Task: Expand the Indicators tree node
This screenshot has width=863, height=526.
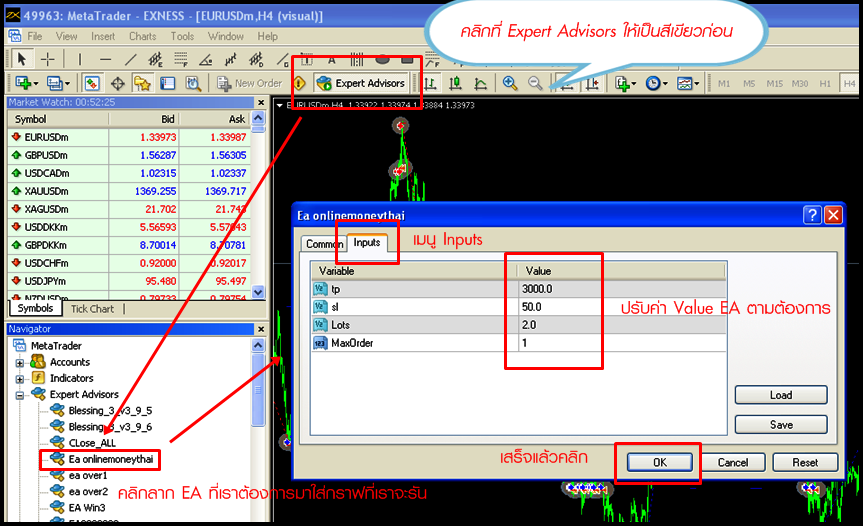Action: click(x=20, y=379)
